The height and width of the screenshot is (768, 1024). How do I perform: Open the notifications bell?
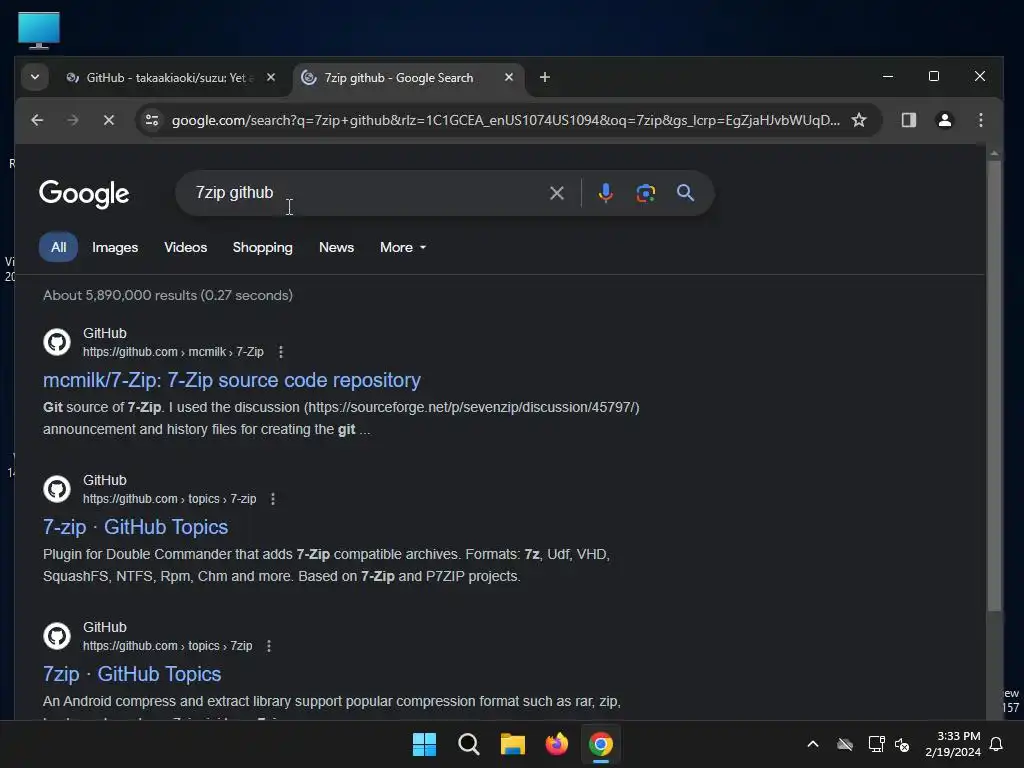996,744
